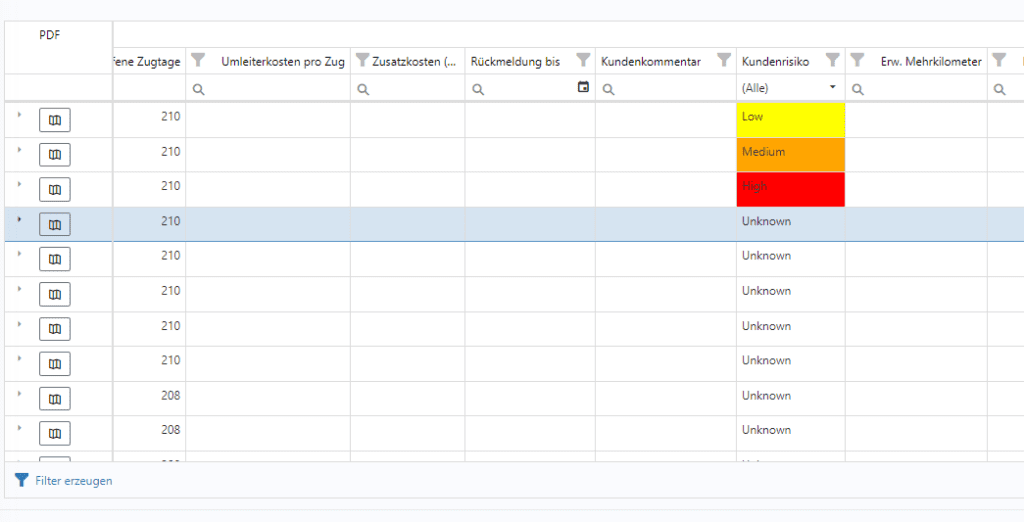
Task: Sort by Kundenkommentar column header
Action: point(650,62)
